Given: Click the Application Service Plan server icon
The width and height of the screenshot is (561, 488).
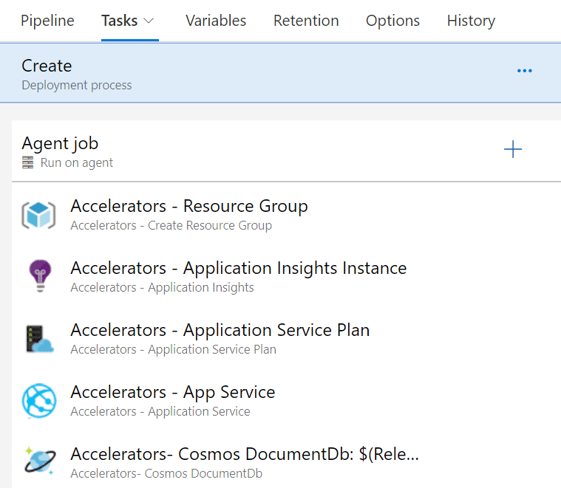Looking at the screenshot, I should click(39, 338).
